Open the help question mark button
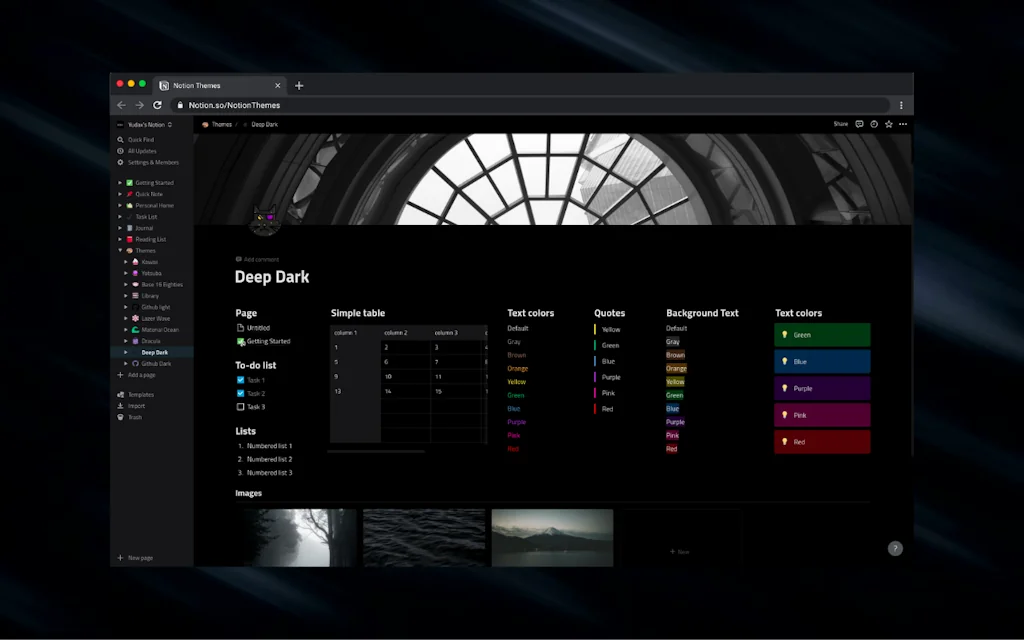The height and width of the screenshot is (640, 1024). [x=895, y=548]
